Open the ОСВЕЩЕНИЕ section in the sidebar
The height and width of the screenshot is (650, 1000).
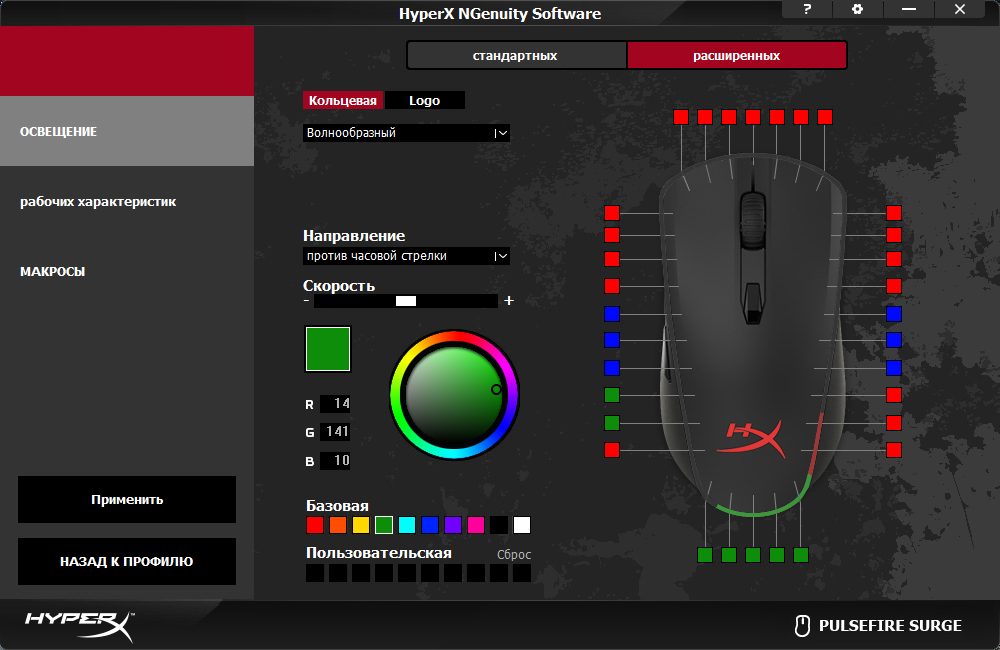click(127, 131)
